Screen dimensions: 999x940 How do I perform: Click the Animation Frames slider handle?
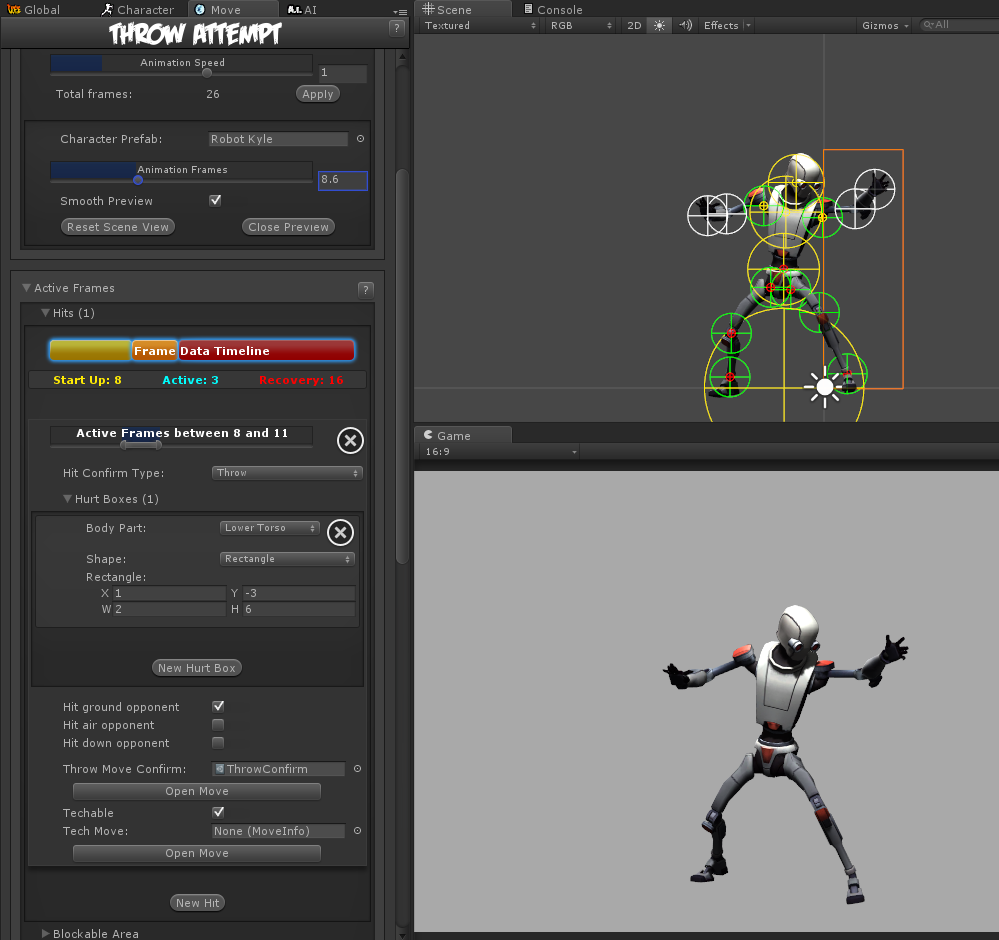click(138, 182)
